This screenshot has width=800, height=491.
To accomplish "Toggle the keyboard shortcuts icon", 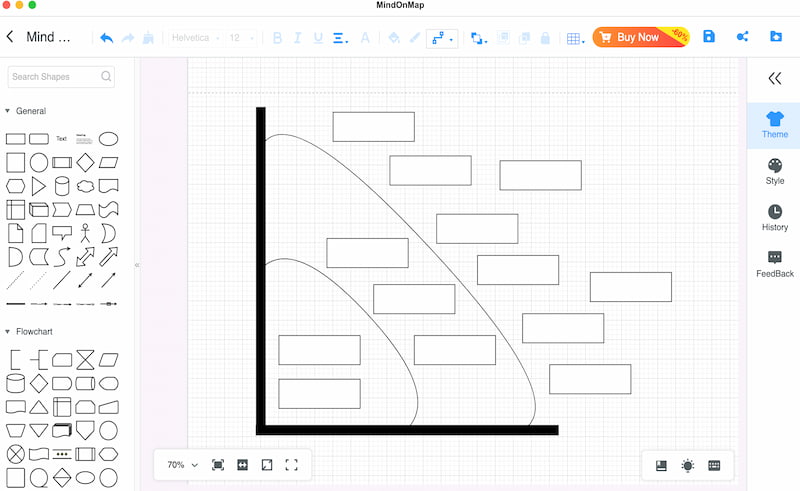I will [714, 465].
